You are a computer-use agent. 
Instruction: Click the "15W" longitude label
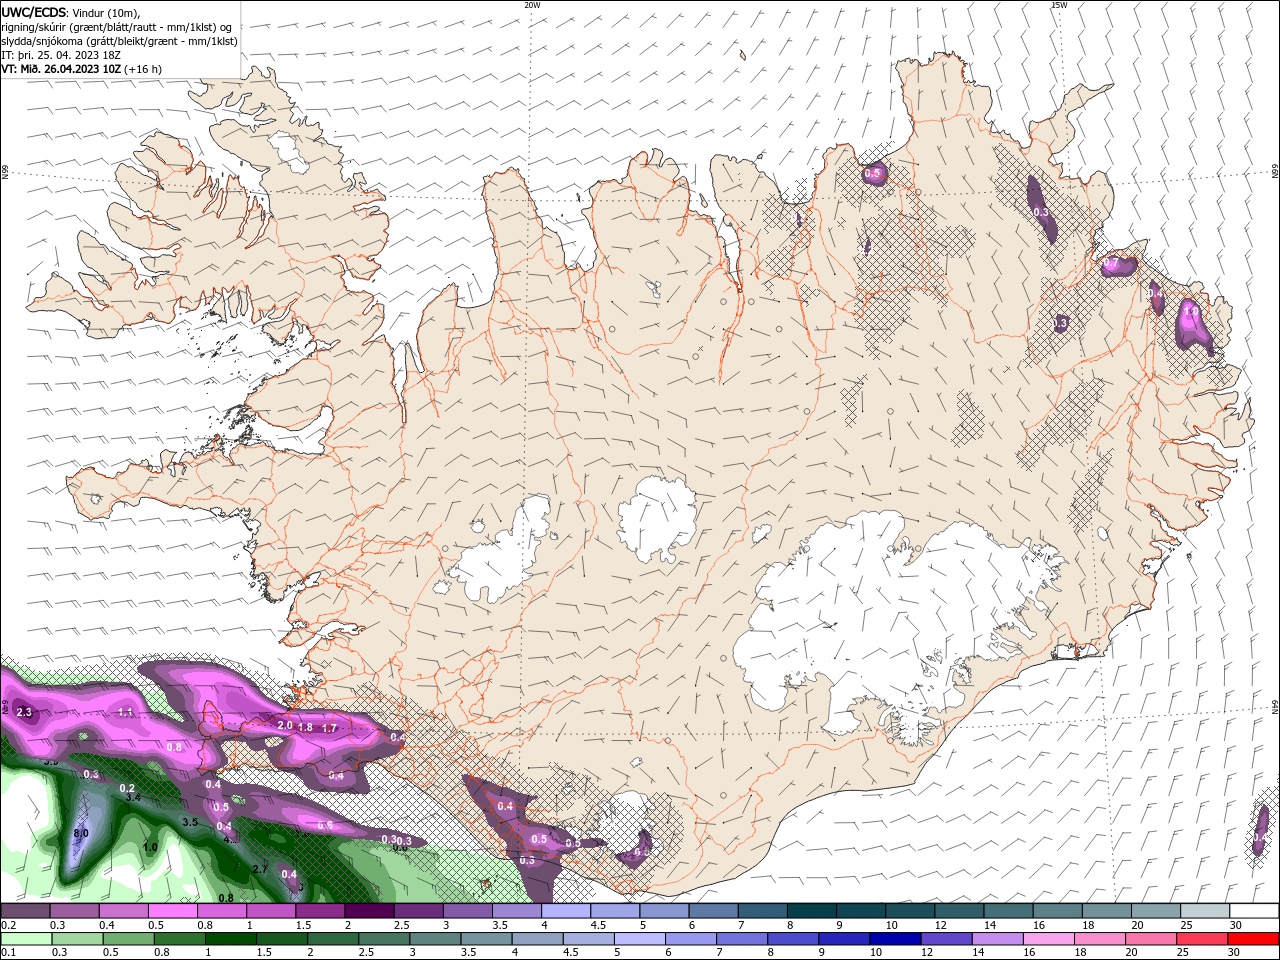(x=1059, y=5)
